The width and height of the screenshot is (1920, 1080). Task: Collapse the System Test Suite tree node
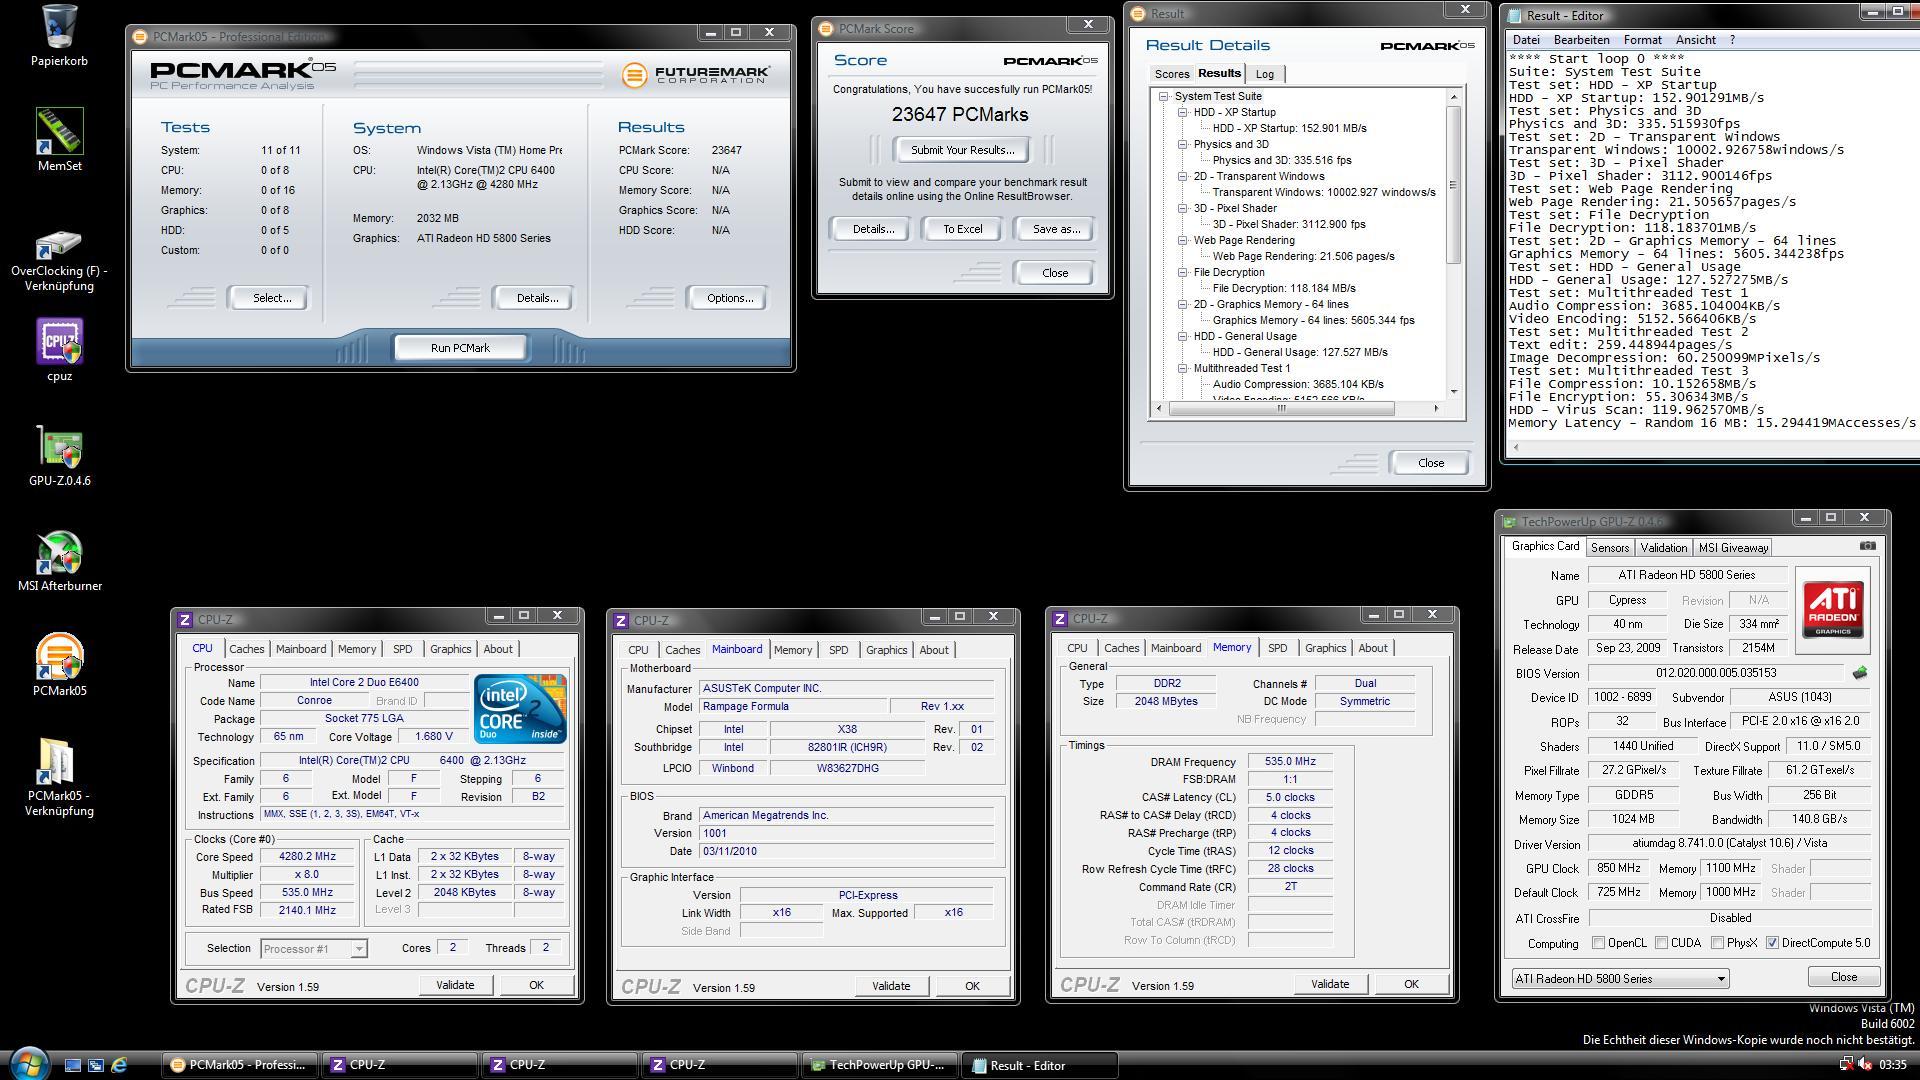click(1163, 97)
